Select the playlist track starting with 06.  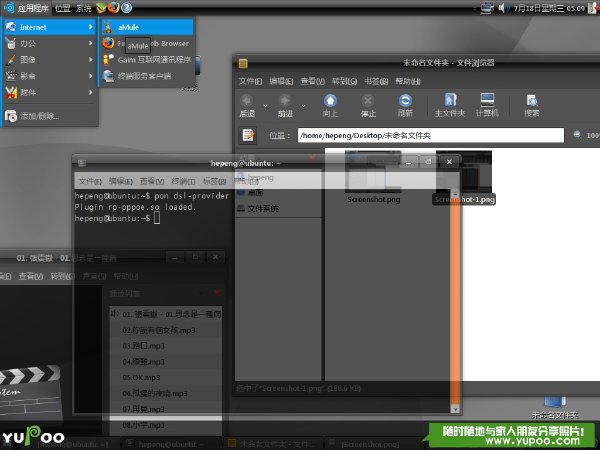[166, 393]
